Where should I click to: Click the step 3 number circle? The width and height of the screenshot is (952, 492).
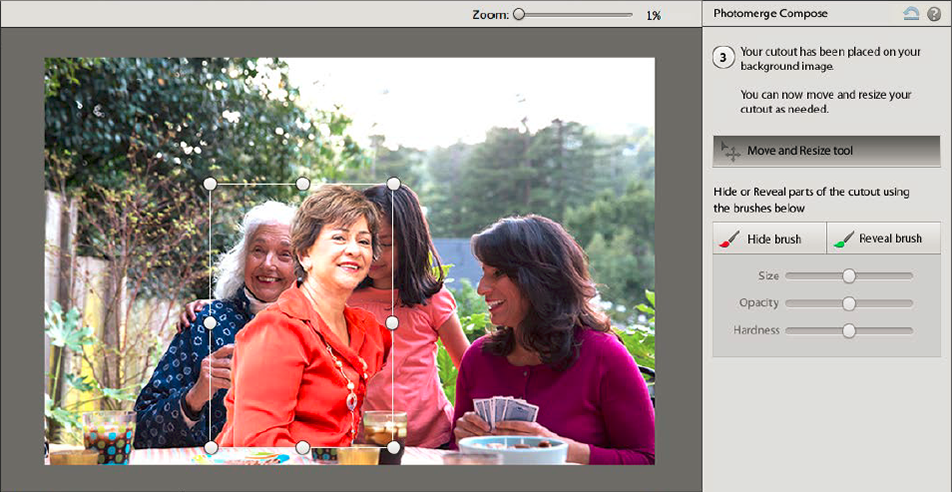point(724,57)
